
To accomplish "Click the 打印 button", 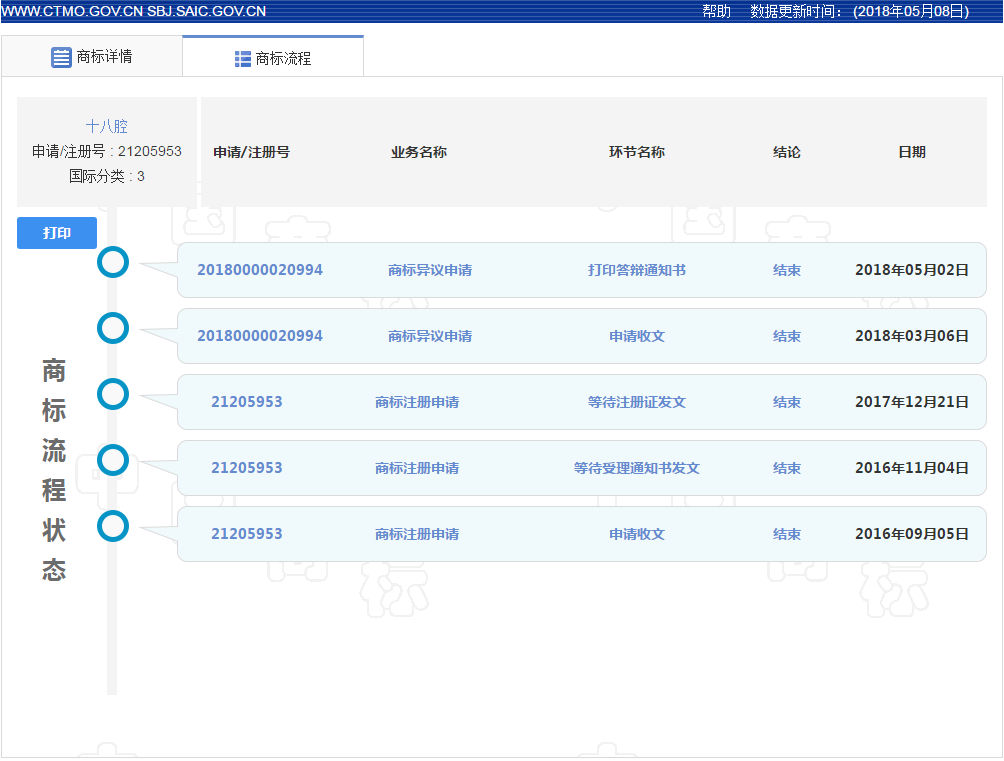I will [x=56, y=232].
